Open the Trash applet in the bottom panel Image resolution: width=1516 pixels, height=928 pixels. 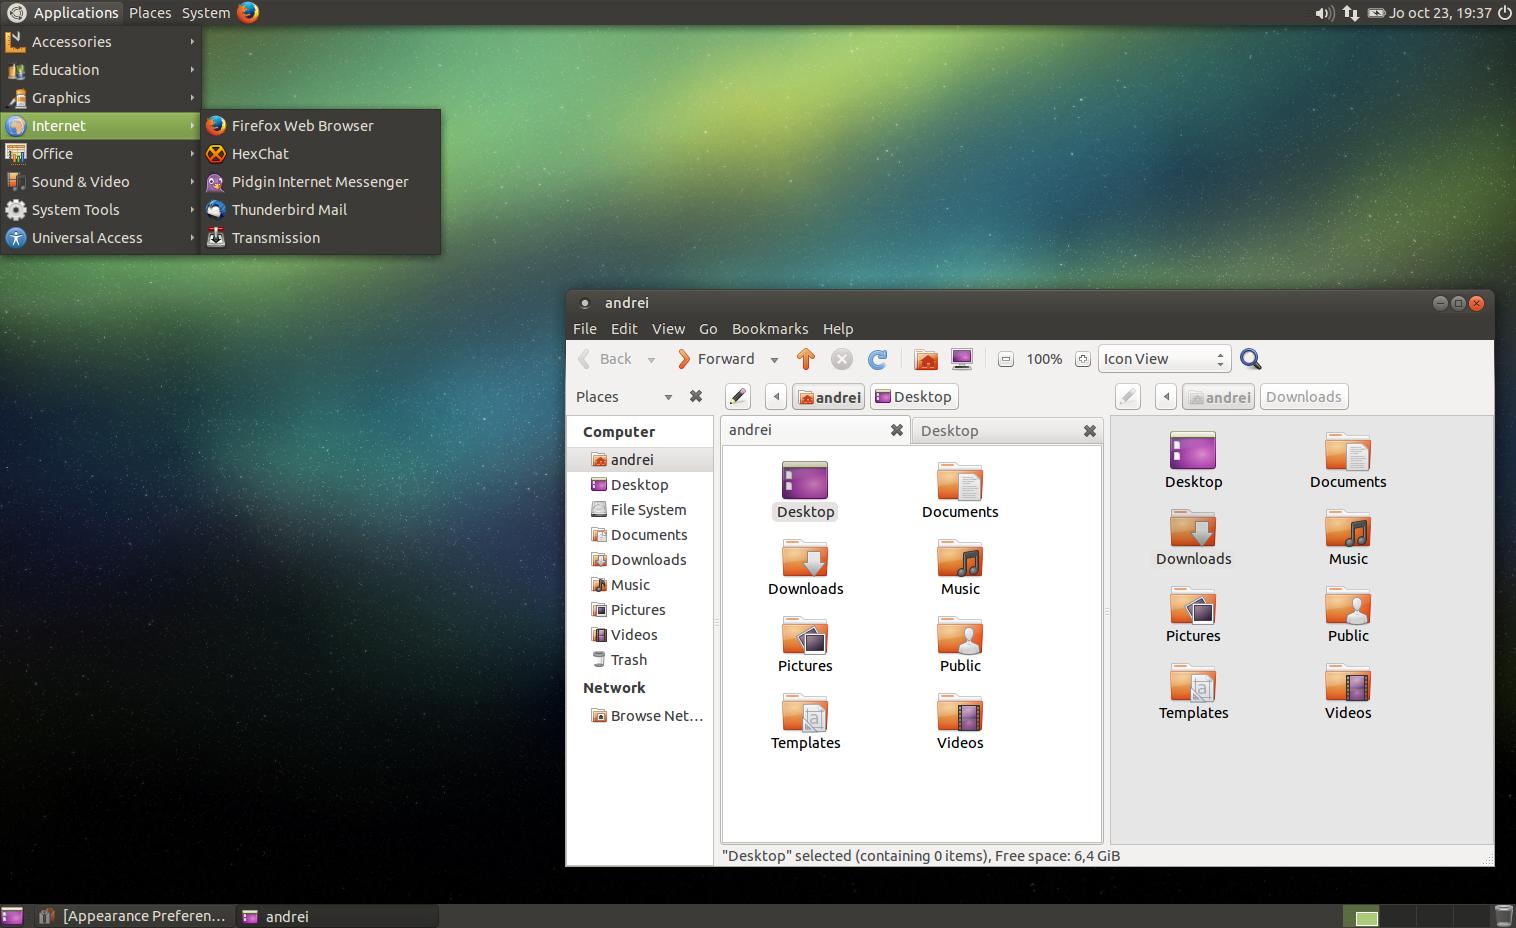1503,916
